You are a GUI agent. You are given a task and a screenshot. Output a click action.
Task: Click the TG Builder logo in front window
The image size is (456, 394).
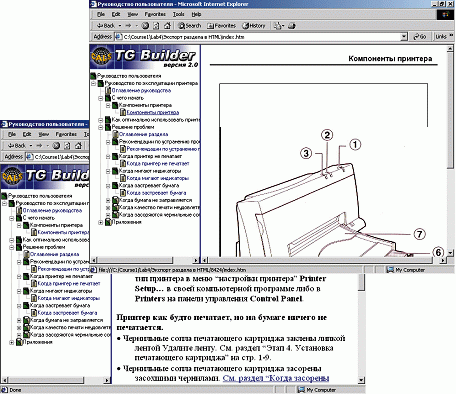coord(144,57)
